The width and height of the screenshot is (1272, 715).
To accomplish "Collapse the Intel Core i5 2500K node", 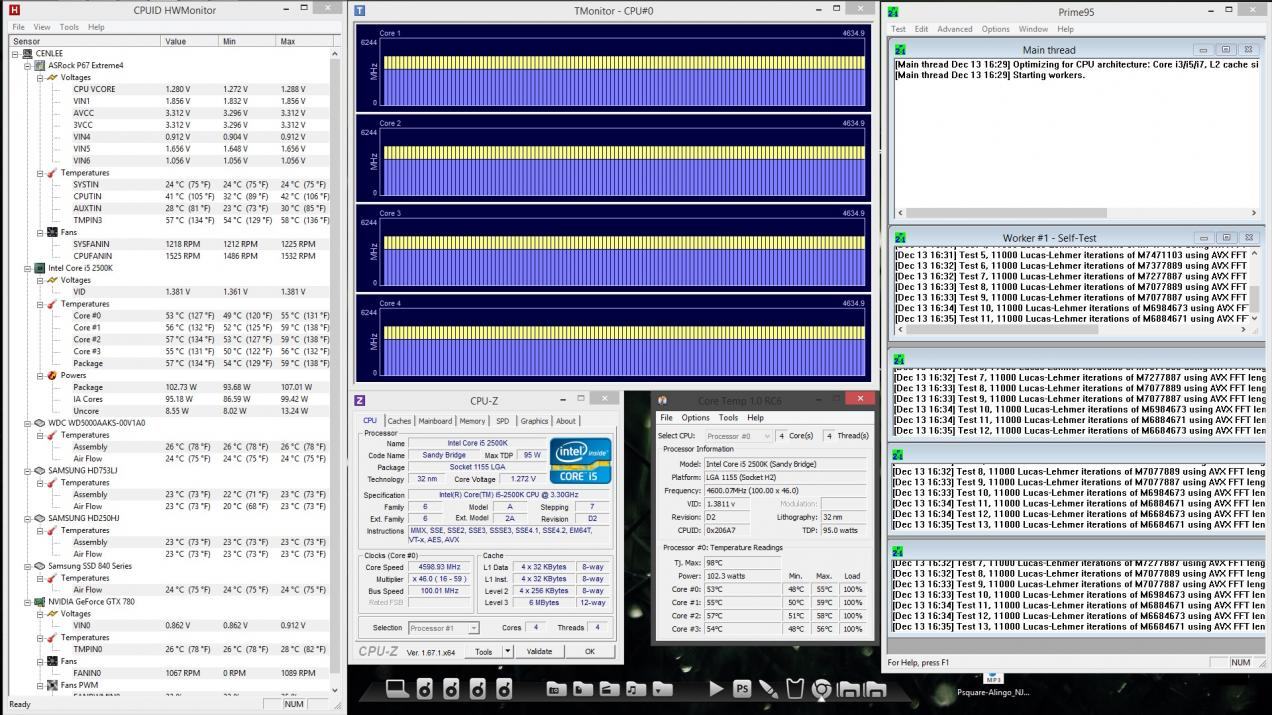I will (x=28, y=268).
